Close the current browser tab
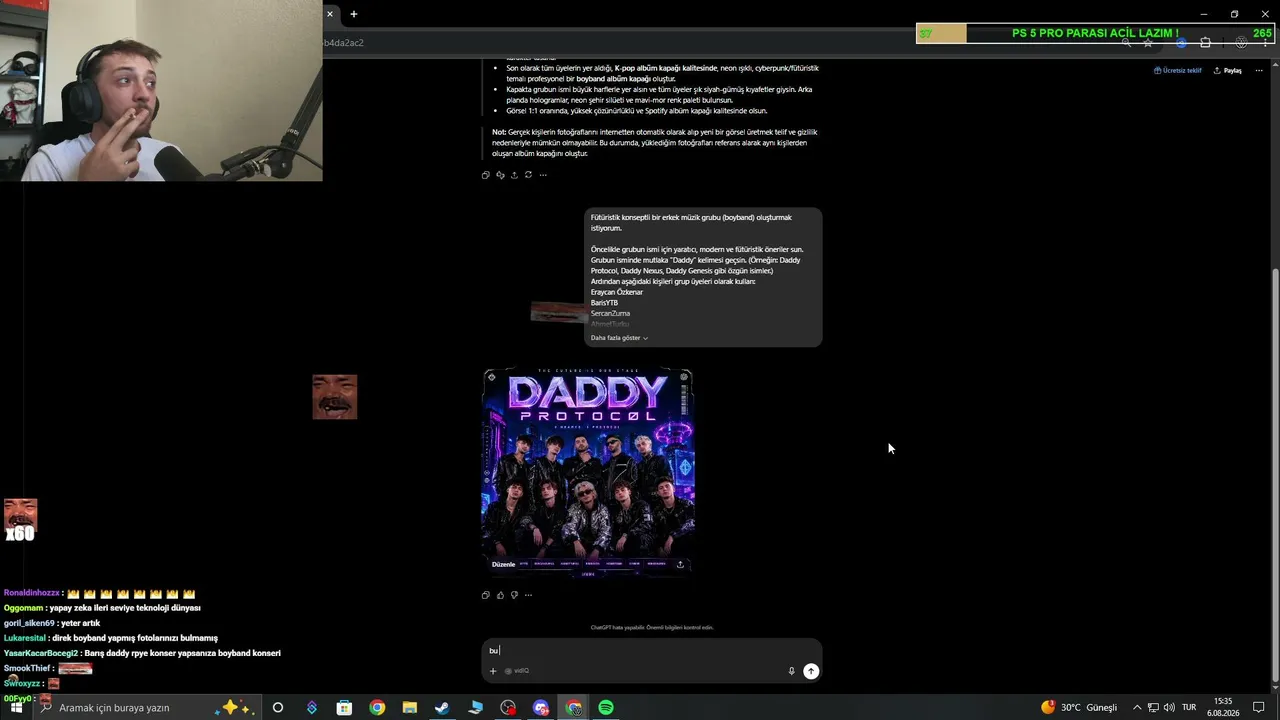 (329, 14)
